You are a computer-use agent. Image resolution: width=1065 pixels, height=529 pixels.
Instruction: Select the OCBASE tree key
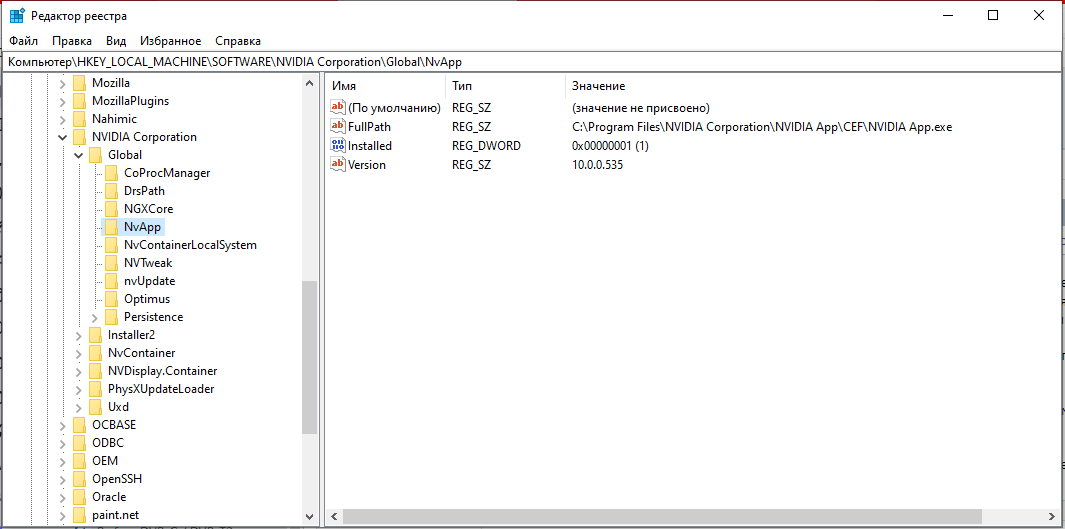pyautogui.click(x=114, y=425)
